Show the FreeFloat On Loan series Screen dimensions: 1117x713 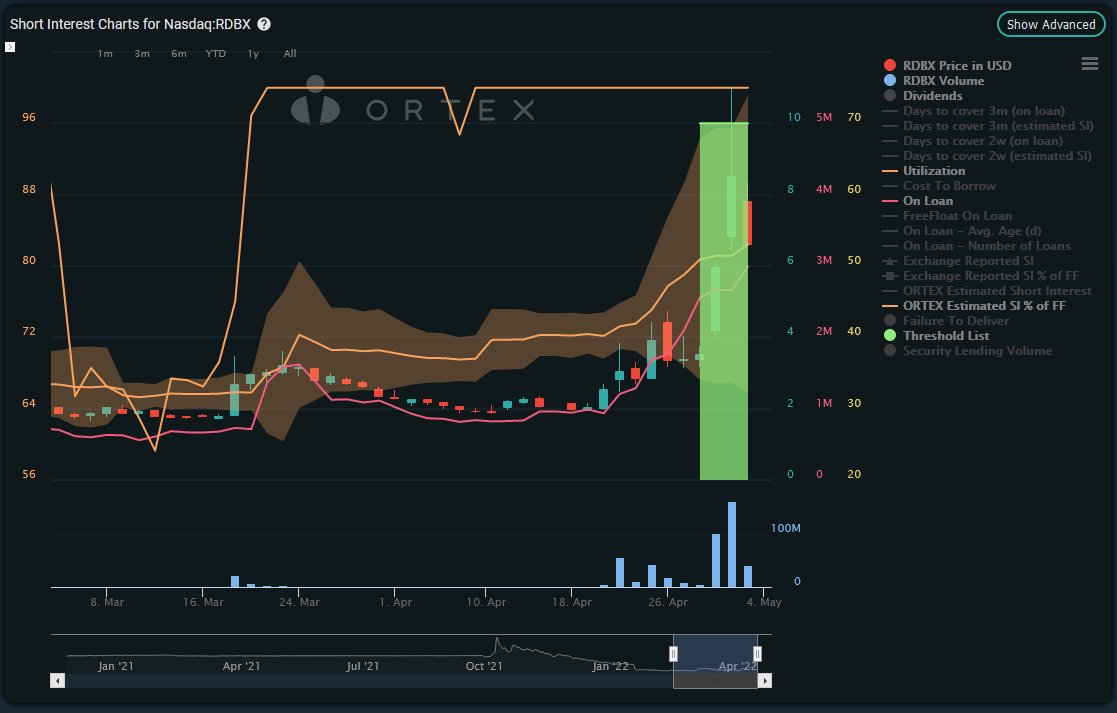click(947, 216)
